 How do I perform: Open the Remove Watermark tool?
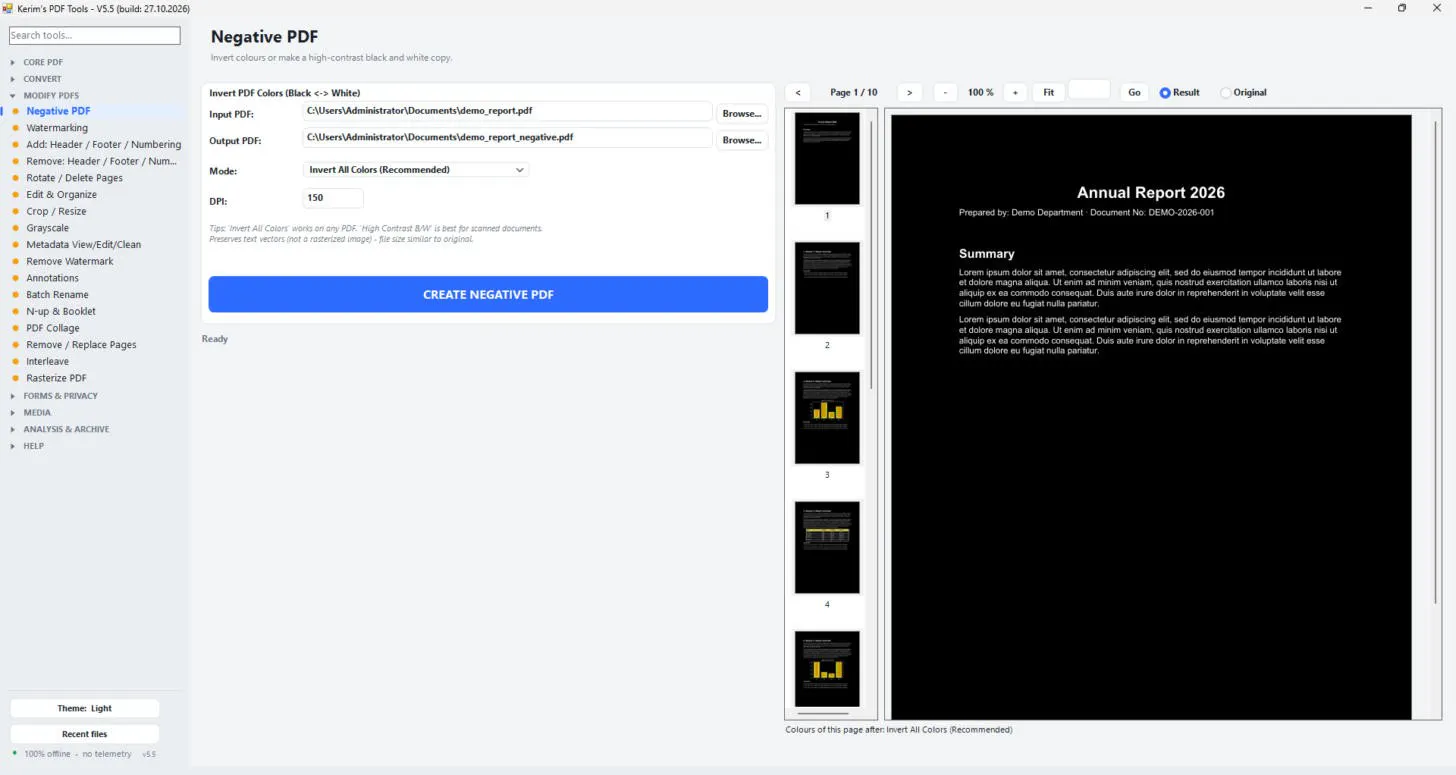[70, 262]
